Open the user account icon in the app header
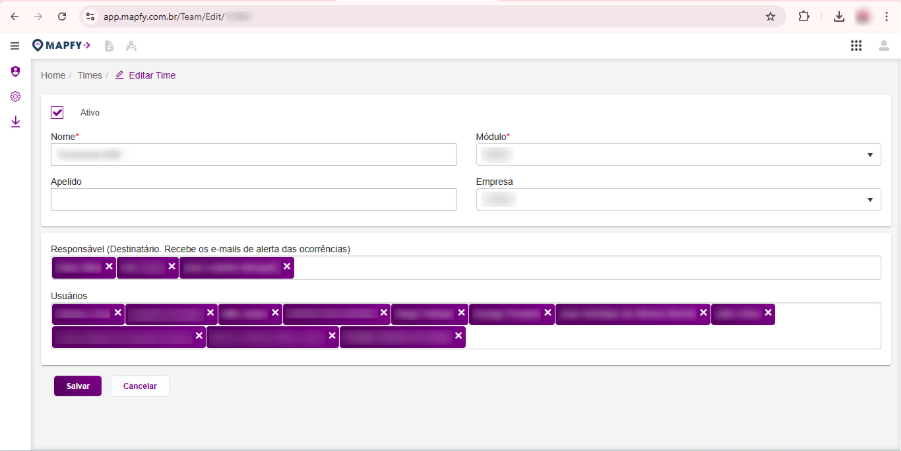This screenshot has height=451, width=901. coord(884,46)
